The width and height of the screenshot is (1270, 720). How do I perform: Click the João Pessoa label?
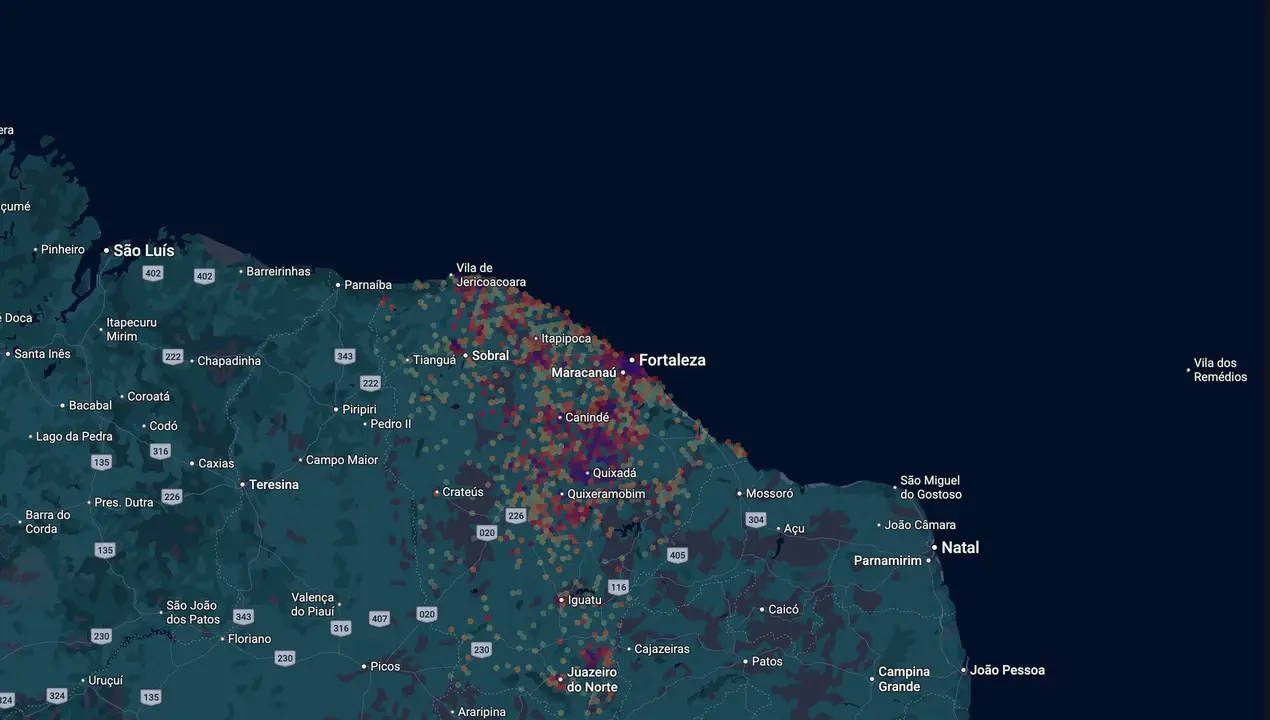coord(1007,670)
